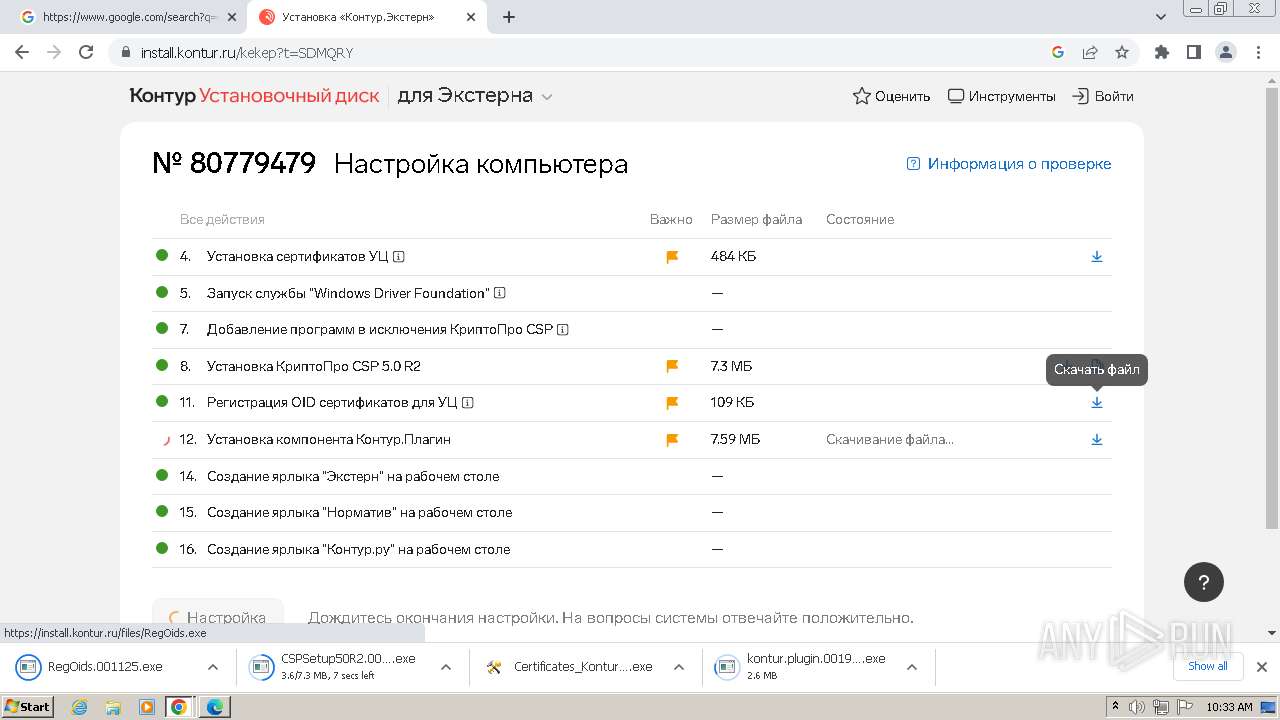Expand the для Экстерна product dropdown
This screenshot has height=720, width=1280.
coord(475,96)
